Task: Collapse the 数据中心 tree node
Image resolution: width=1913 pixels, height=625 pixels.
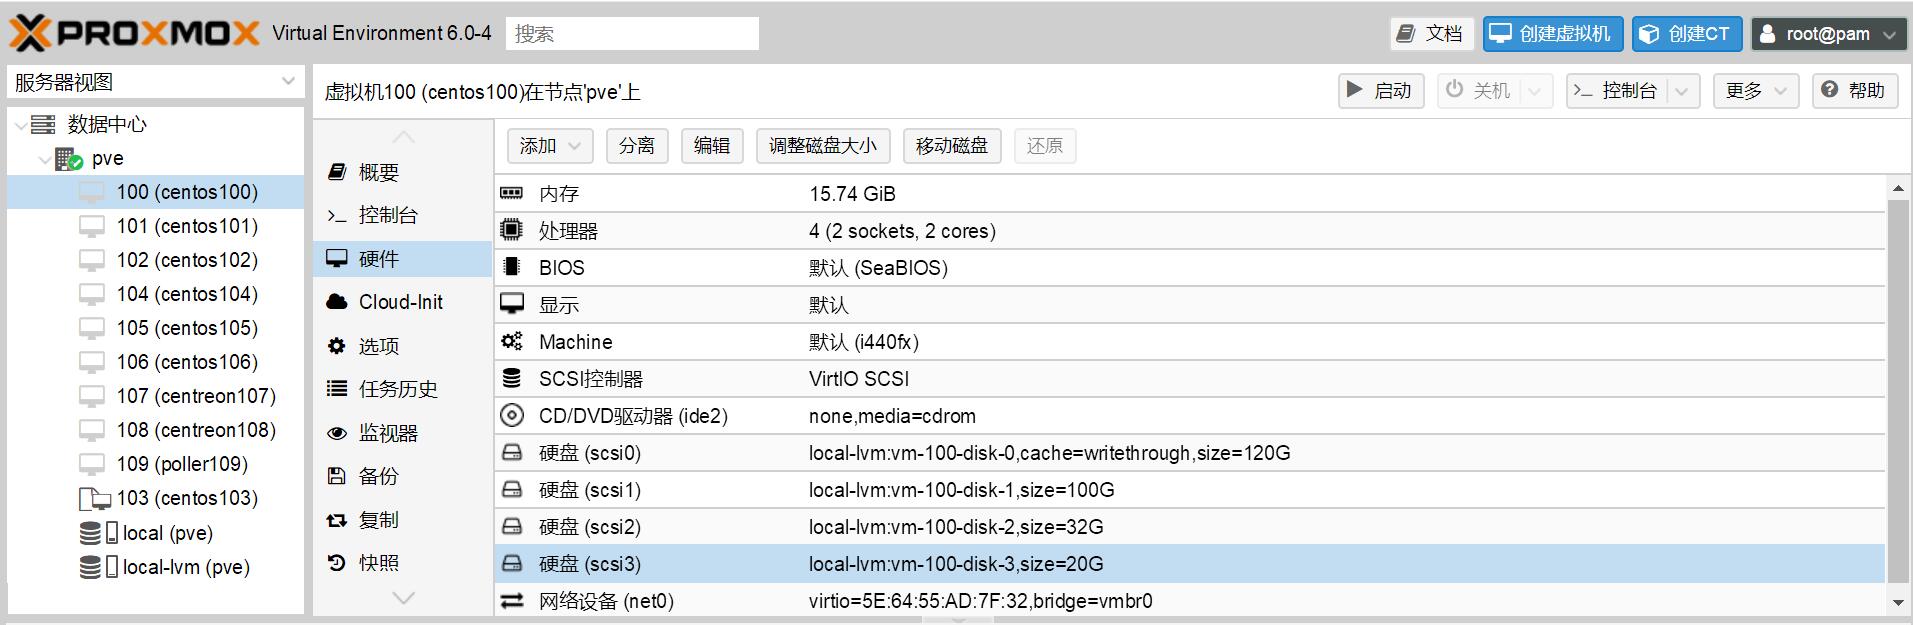Action: (x=21, y=125)
